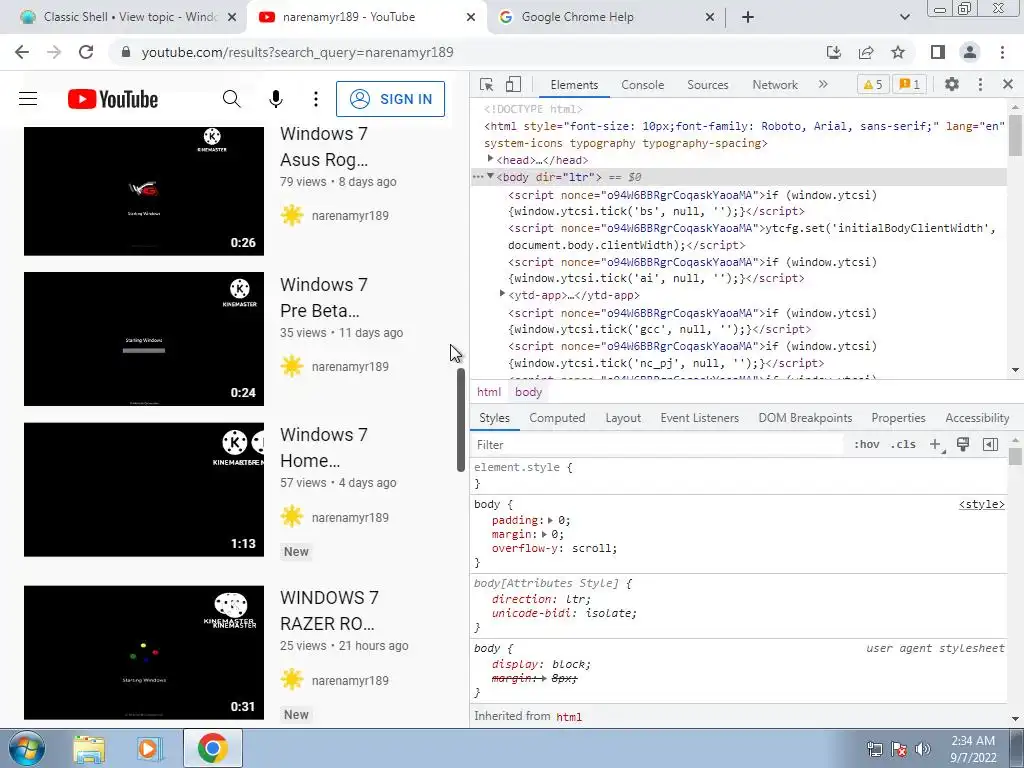Screen dimensions: 1024x768
Task: Click the YouTube logo
Action: [113, 99]
